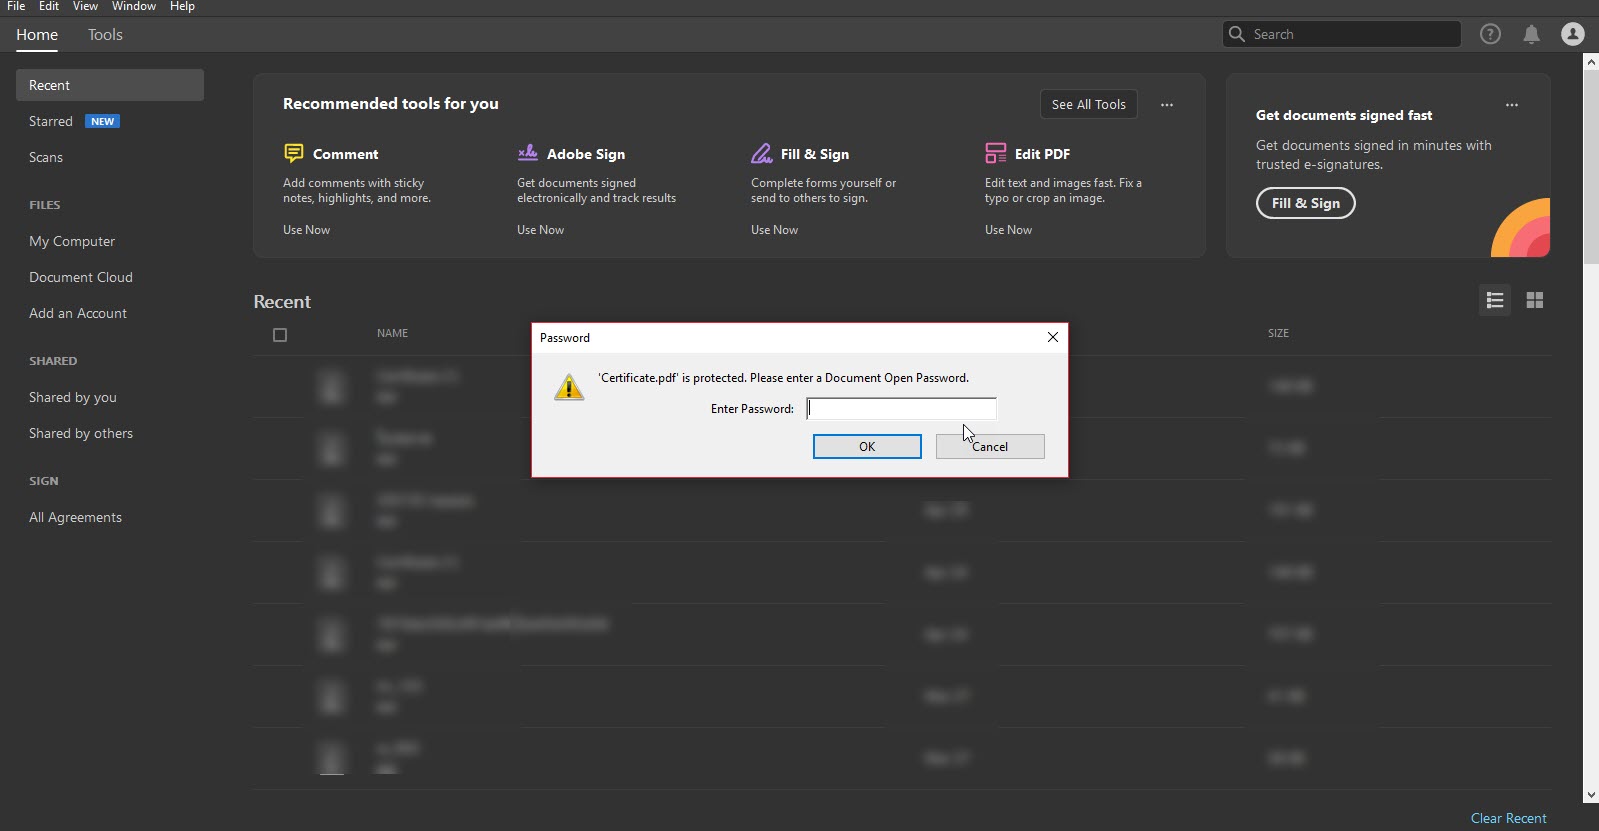Click the Search box in header
Image resolution: width=1599 pixels, height=831 pixels.
click(1341, 34)
